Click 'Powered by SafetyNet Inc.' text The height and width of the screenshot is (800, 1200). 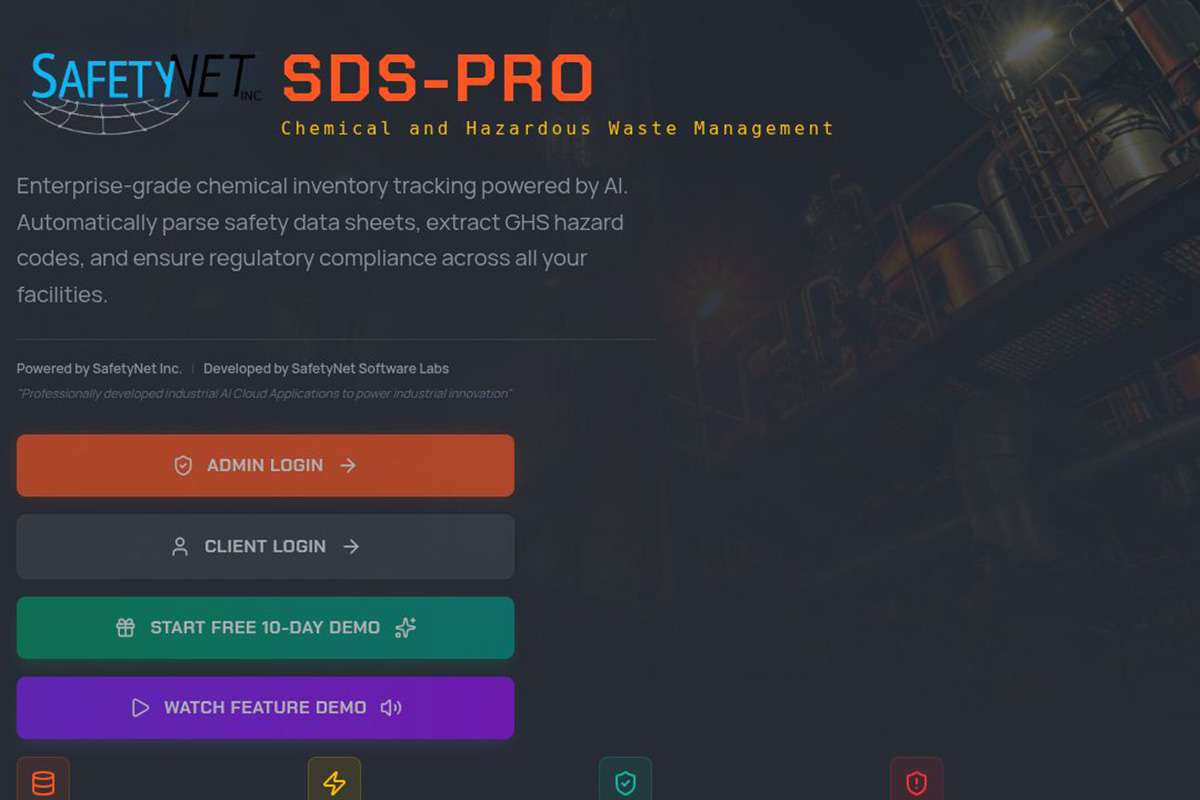point(99,369)
